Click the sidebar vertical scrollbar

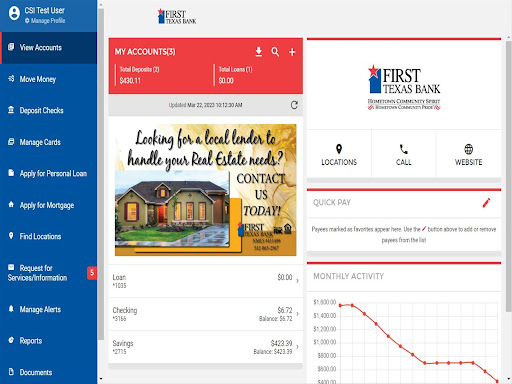[x=101, y=173]
